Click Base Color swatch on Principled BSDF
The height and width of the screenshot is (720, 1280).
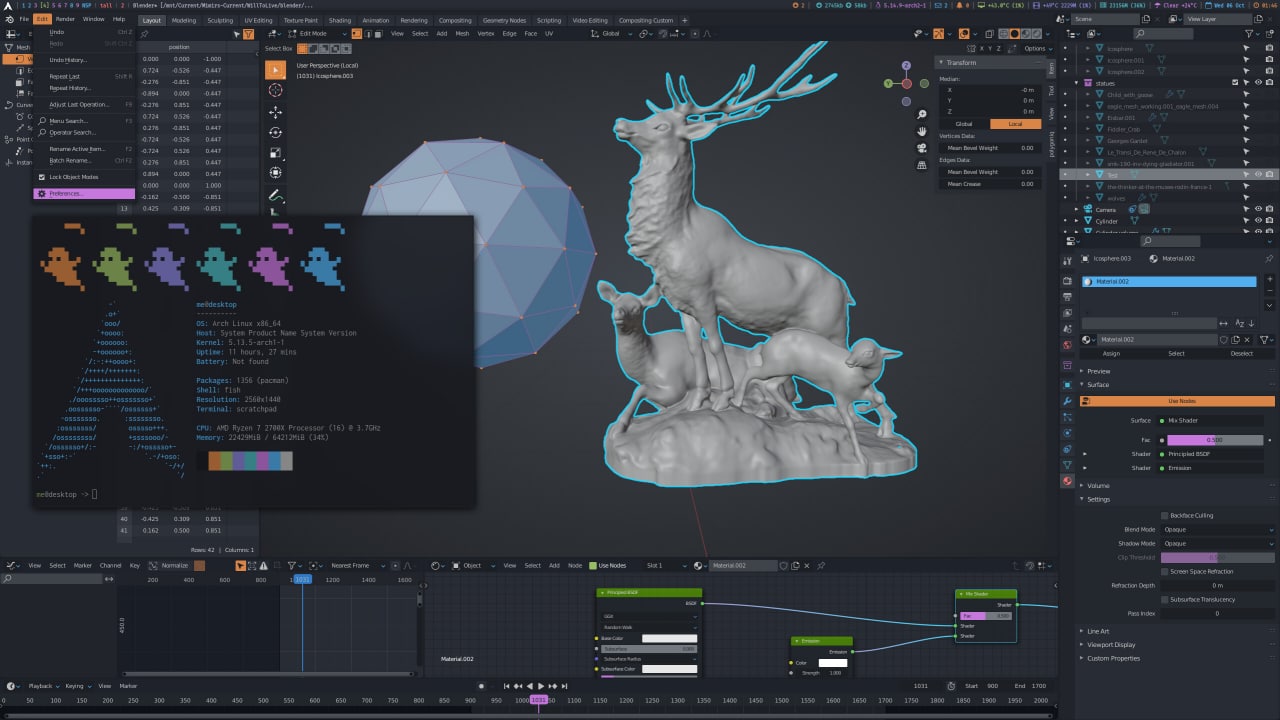tap(669, 638)
